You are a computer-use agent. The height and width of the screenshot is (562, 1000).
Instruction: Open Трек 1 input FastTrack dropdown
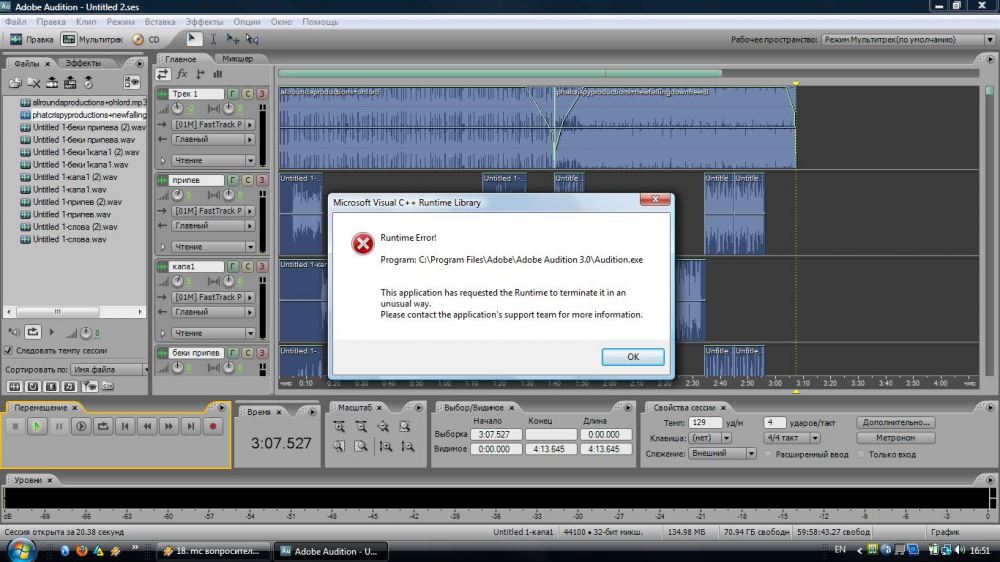tap(214, 124)
